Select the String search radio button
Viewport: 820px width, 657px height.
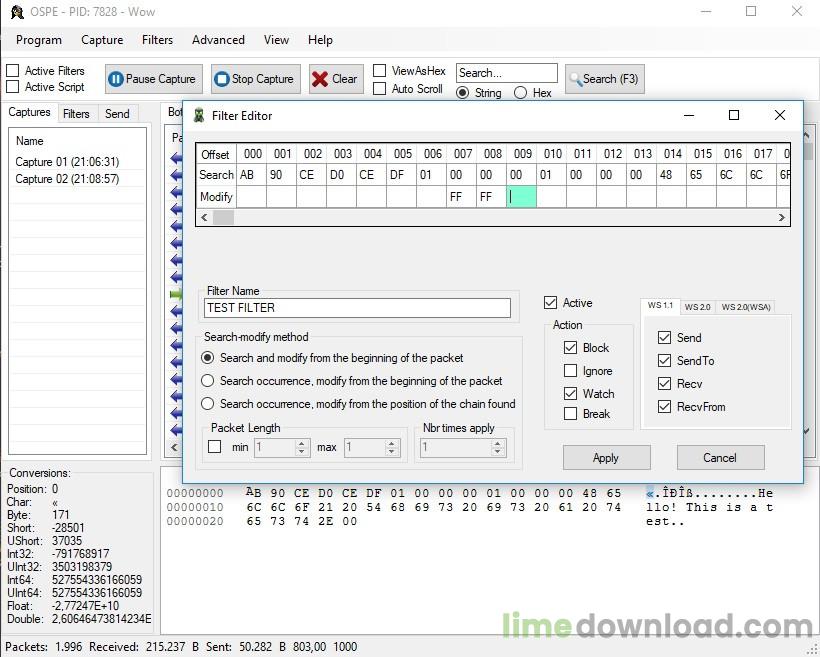[462, 93]
